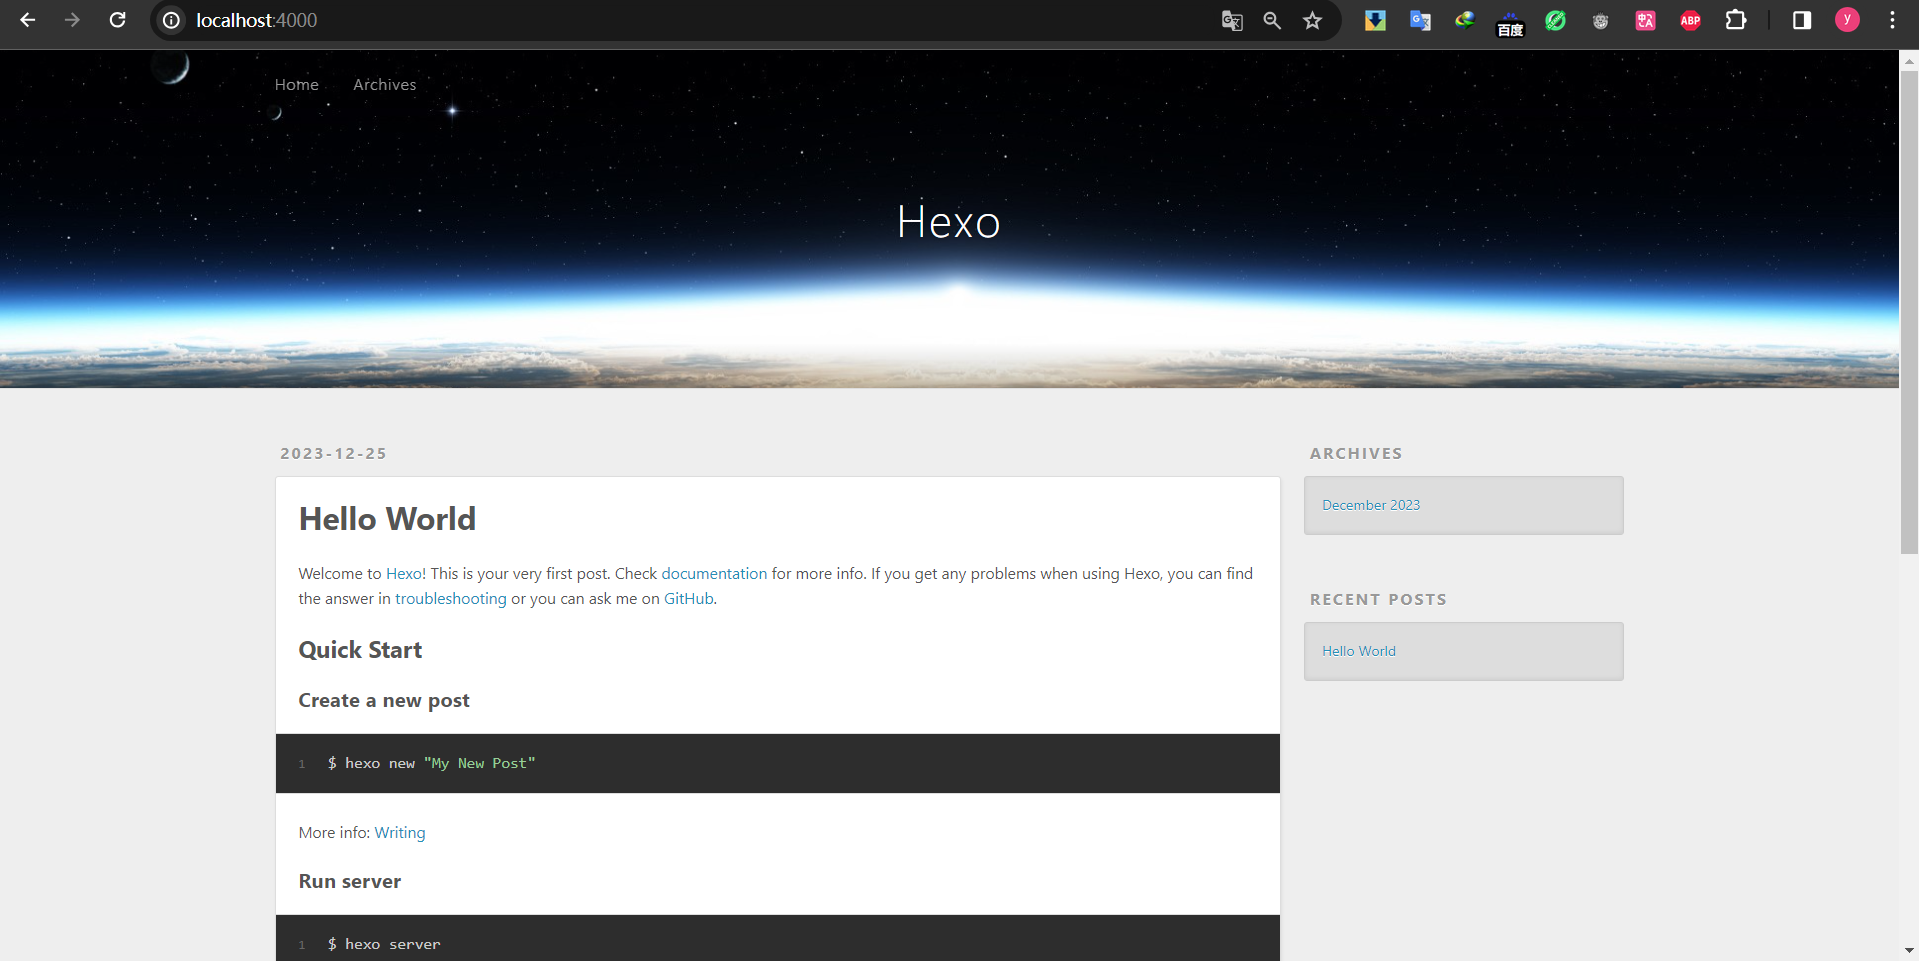Open the troubleshooting link
The width and height of the screenshot is (1919, 961).
point(451,599)
